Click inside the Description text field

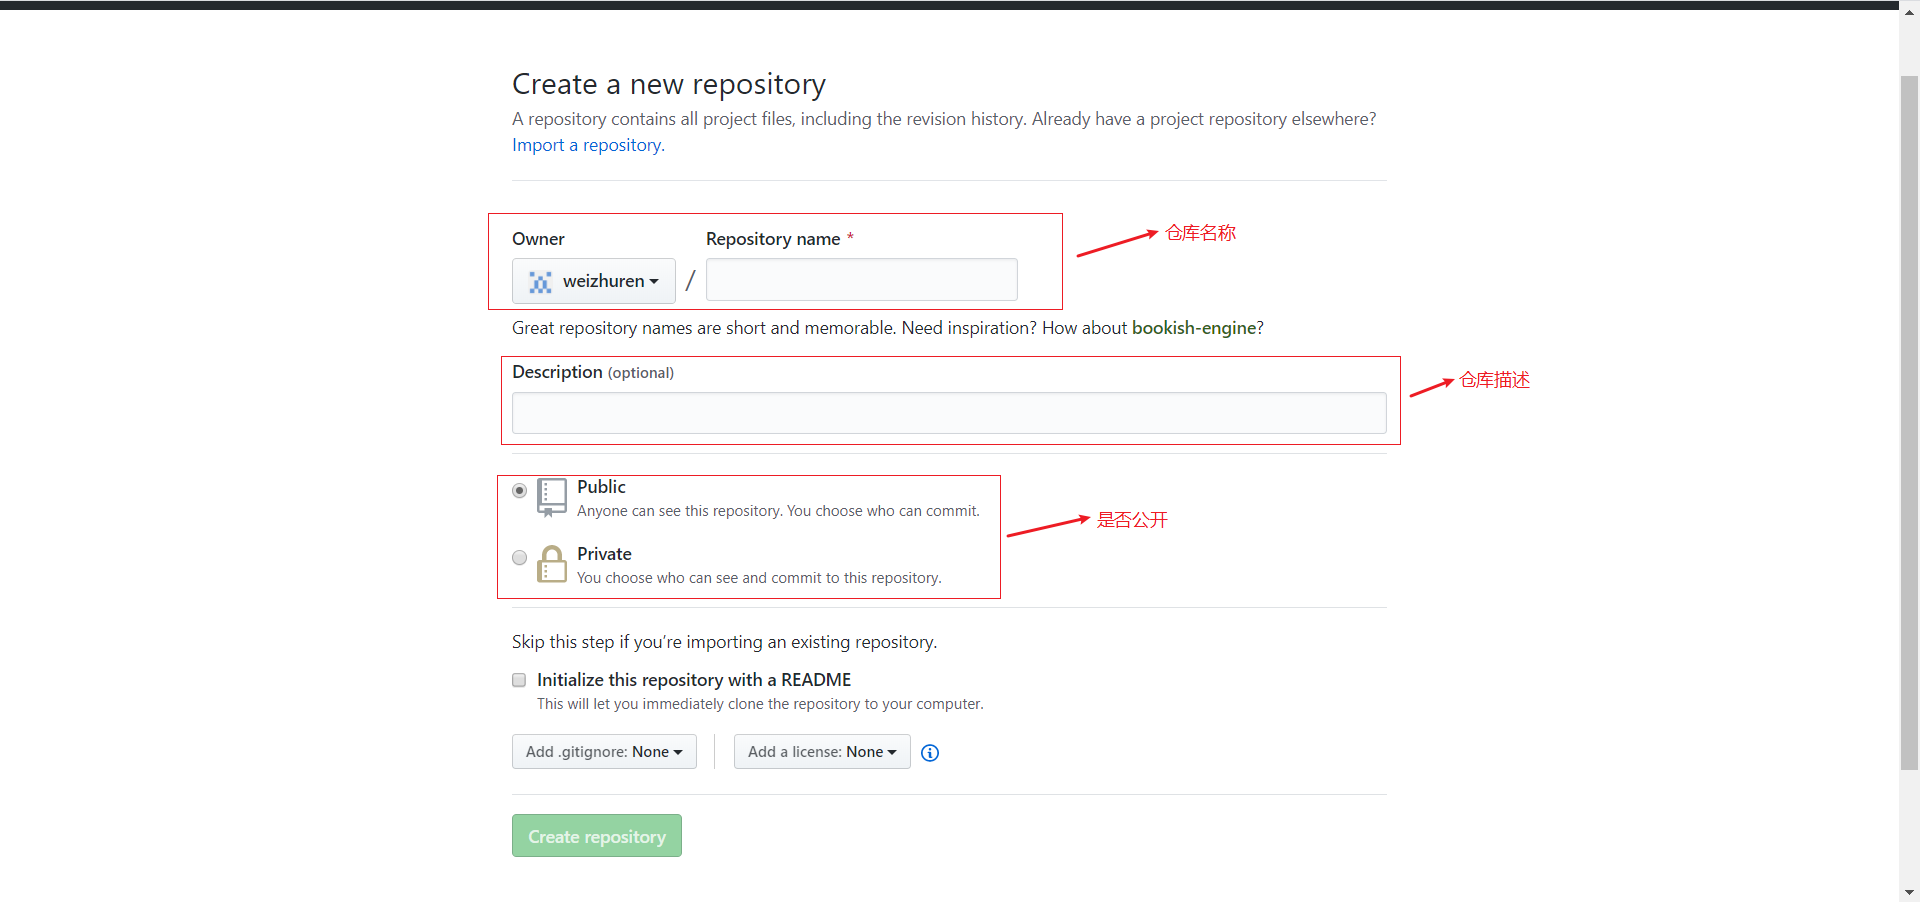[949, 412]
